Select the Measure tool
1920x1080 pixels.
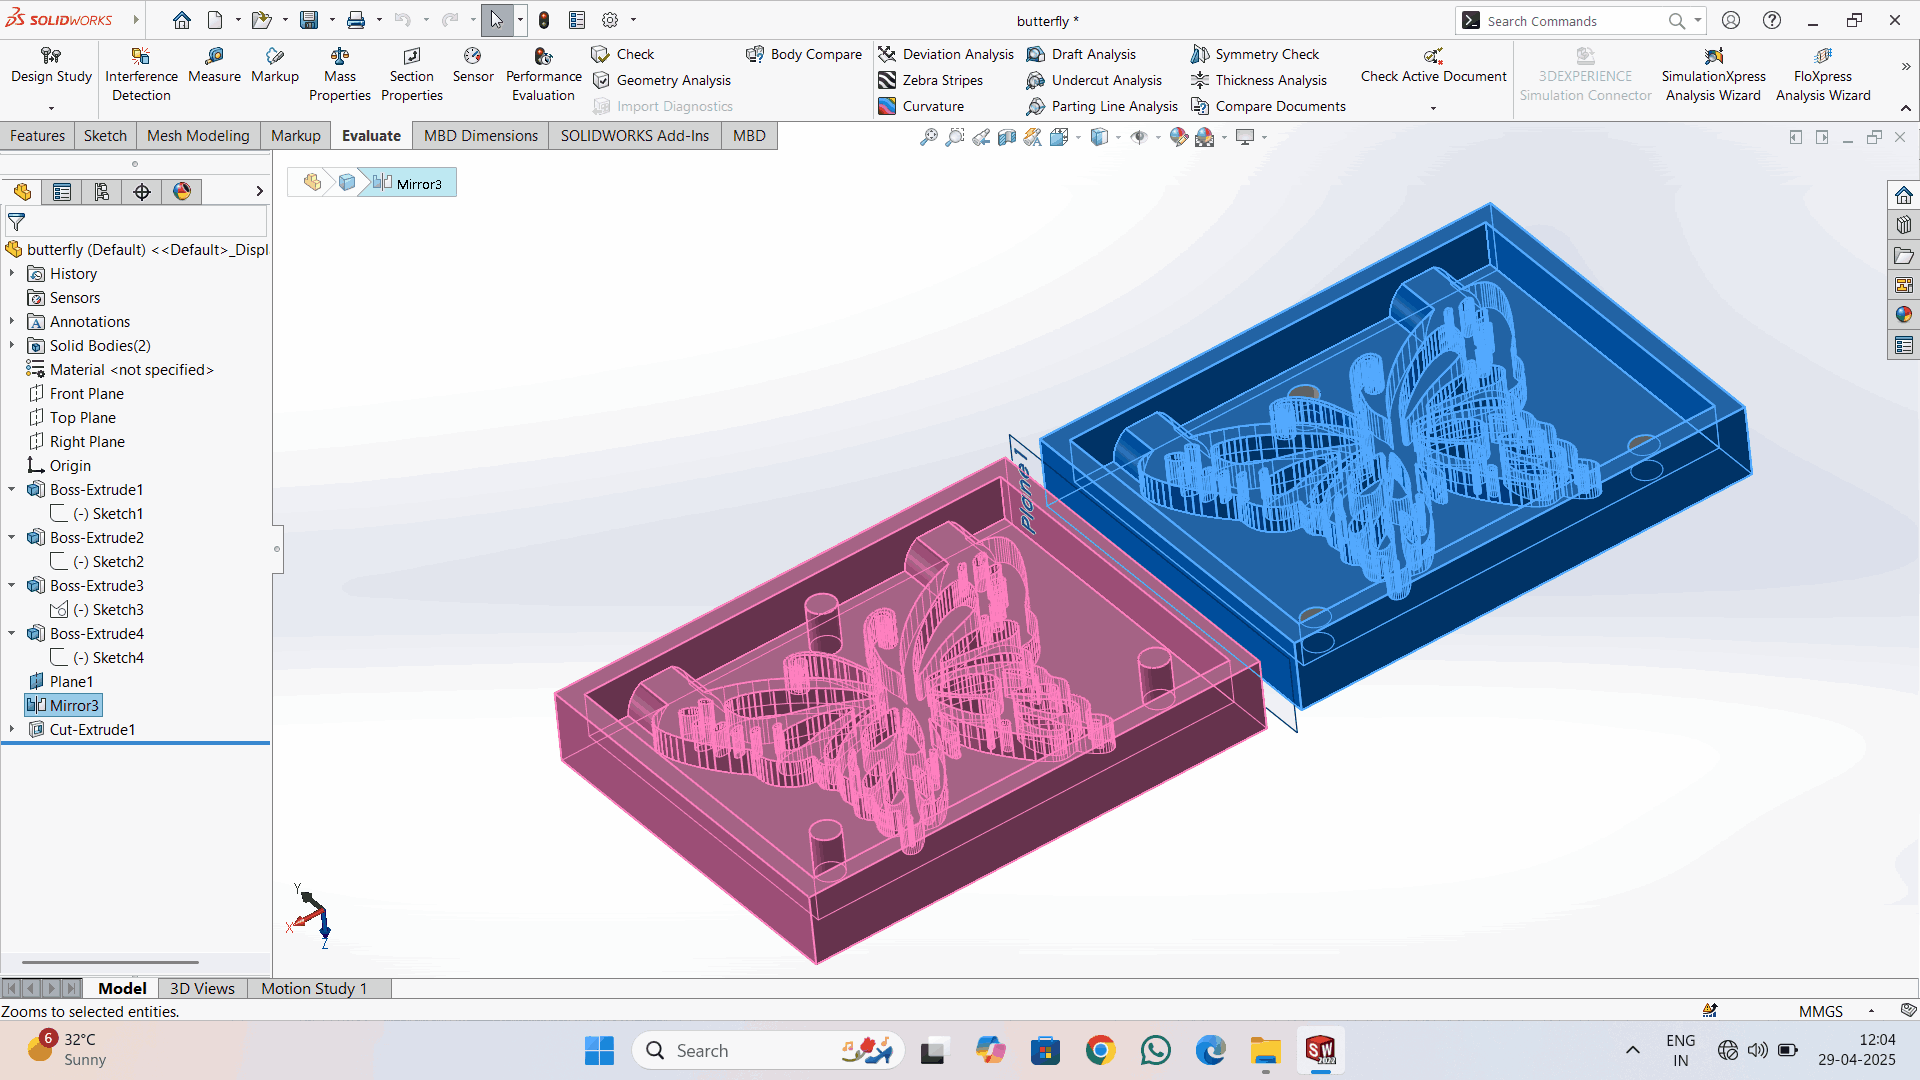click(214, 66)
